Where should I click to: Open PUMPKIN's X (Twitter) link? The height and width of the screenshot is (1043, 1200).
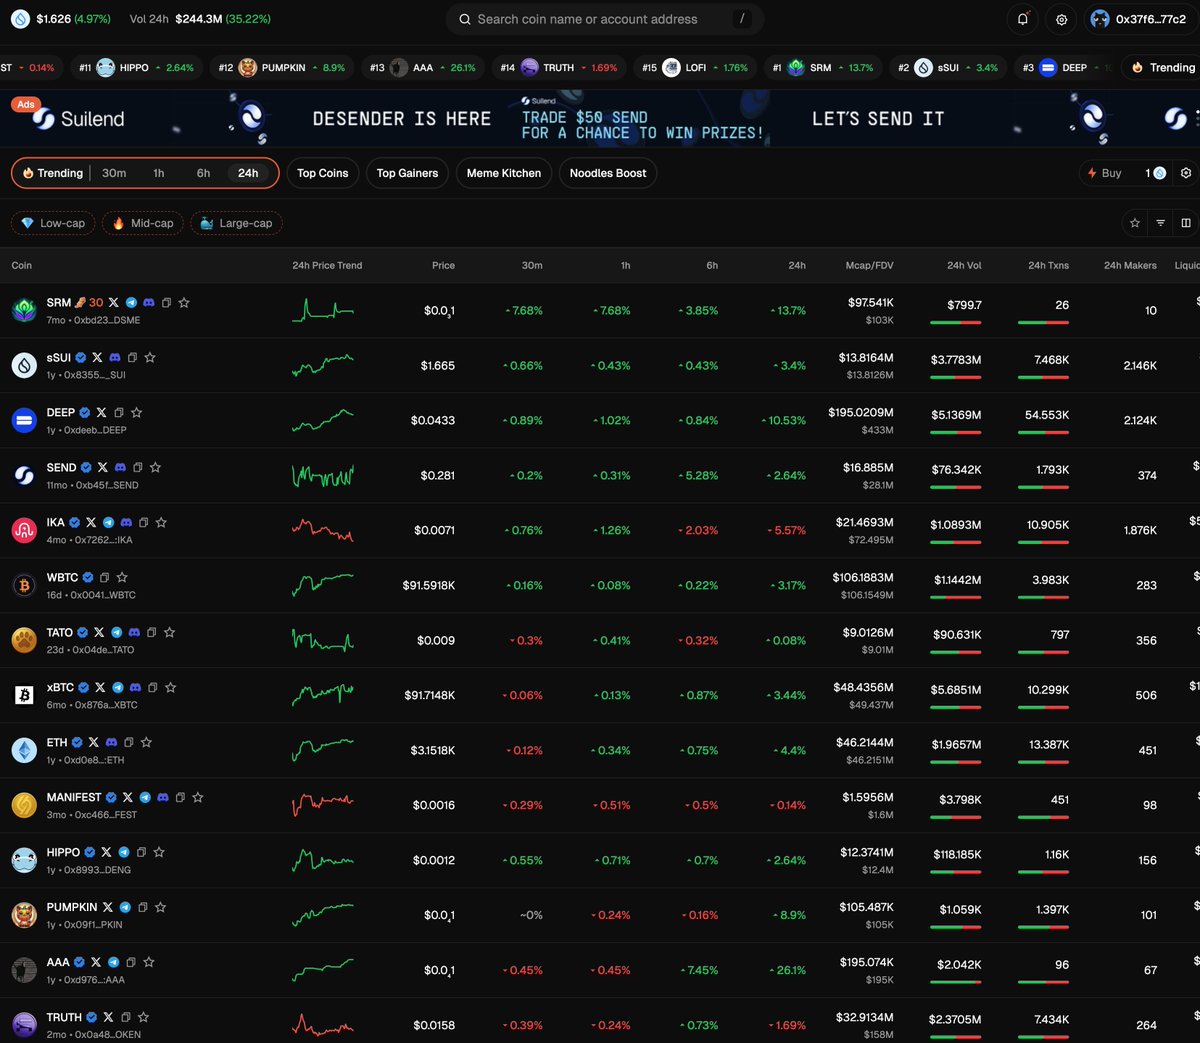pos(107,907)
